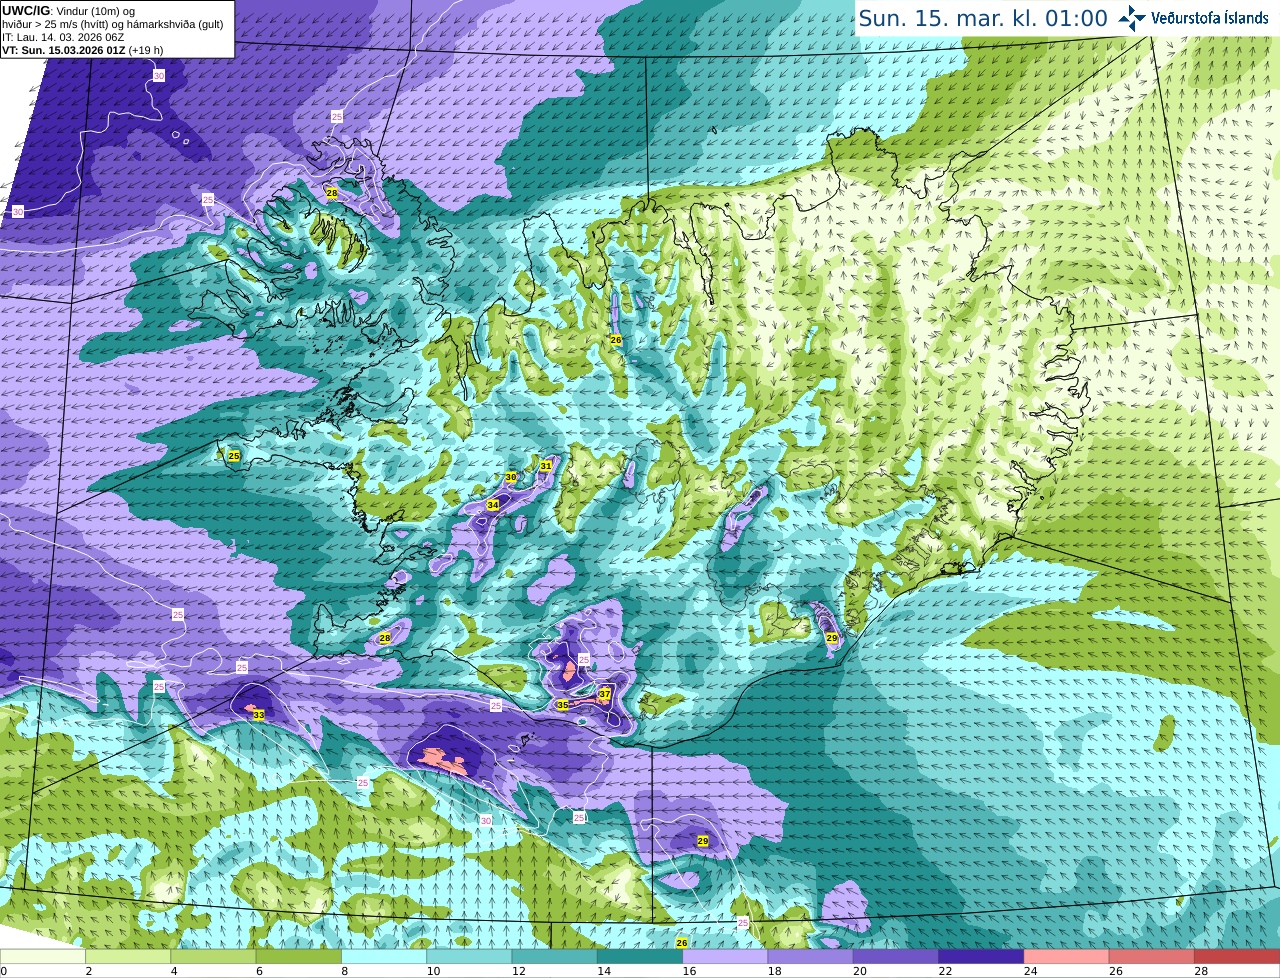Image resolution: width=1280 pixels, height=978 pixels.
Task: Select the purple 20–22 m/s scale swatch
Action: [x=896, y=957]
